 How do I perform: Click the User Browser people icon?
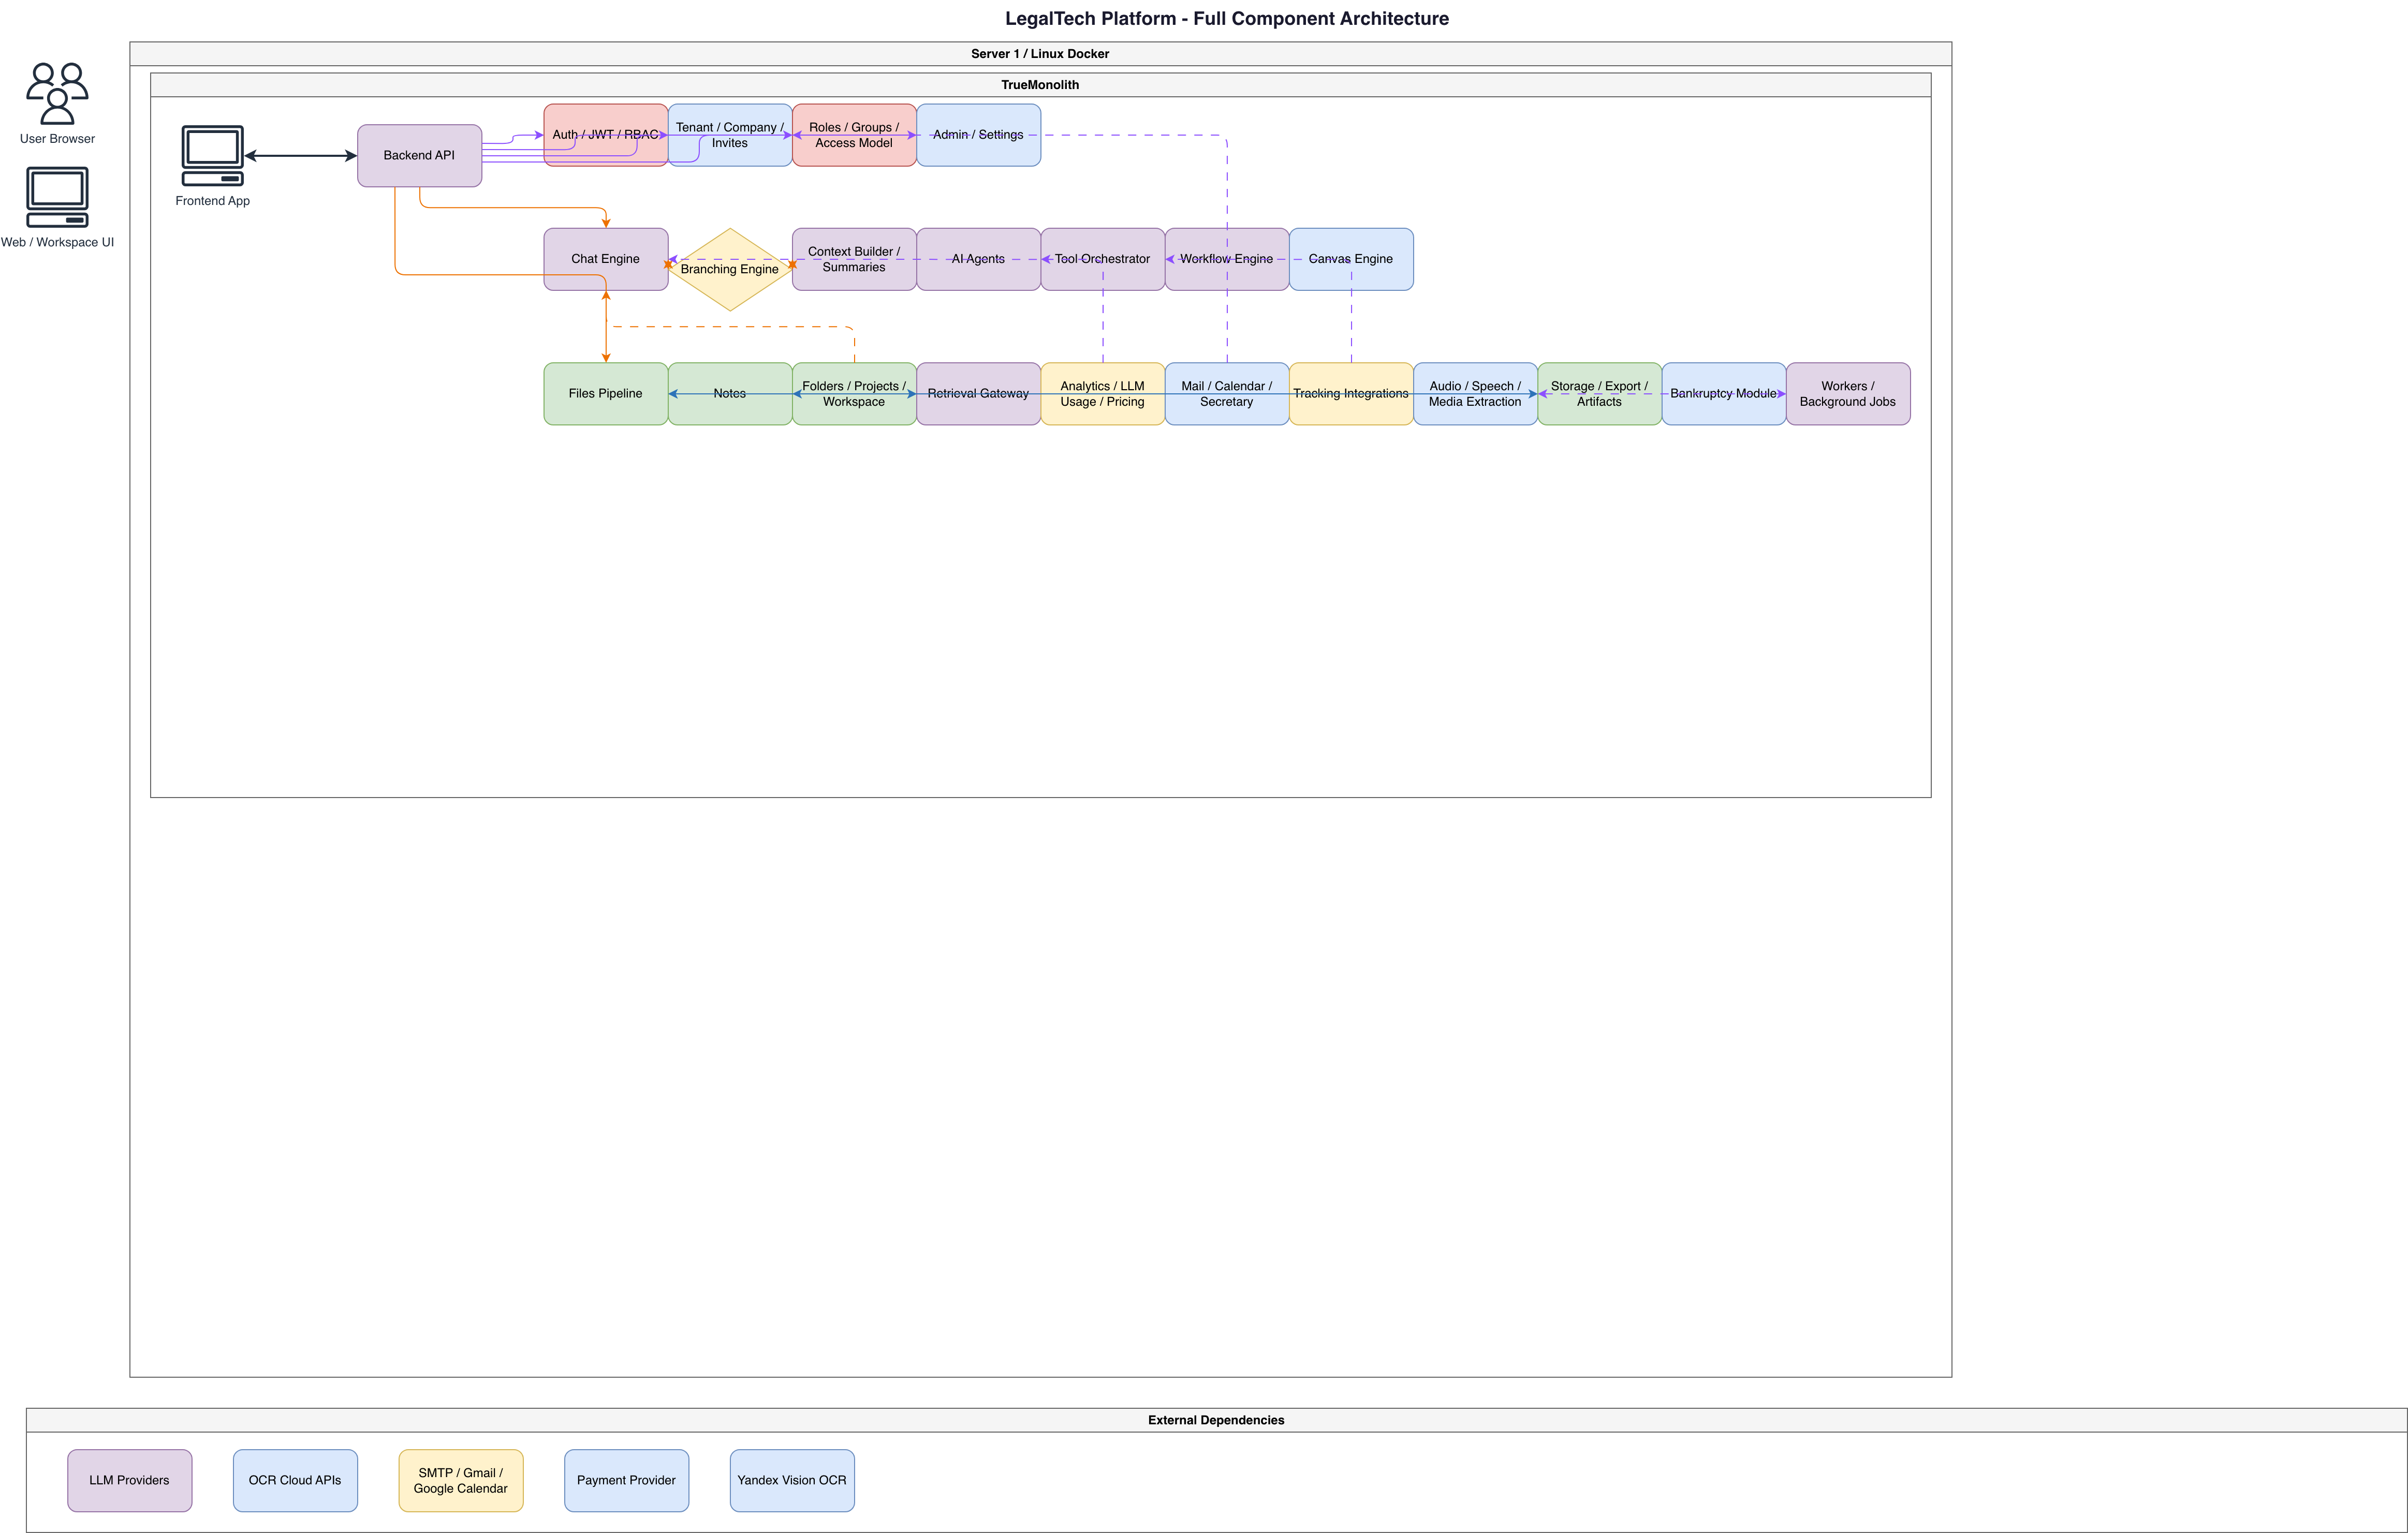pyautogui.click(x=57, y=93)
